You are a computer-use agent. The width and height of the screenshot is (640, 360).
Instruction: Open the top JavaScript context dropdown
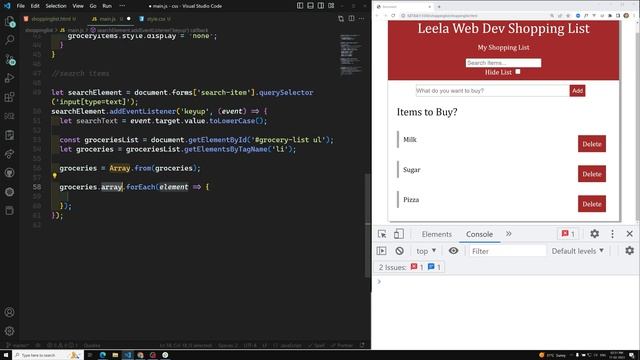426,251
